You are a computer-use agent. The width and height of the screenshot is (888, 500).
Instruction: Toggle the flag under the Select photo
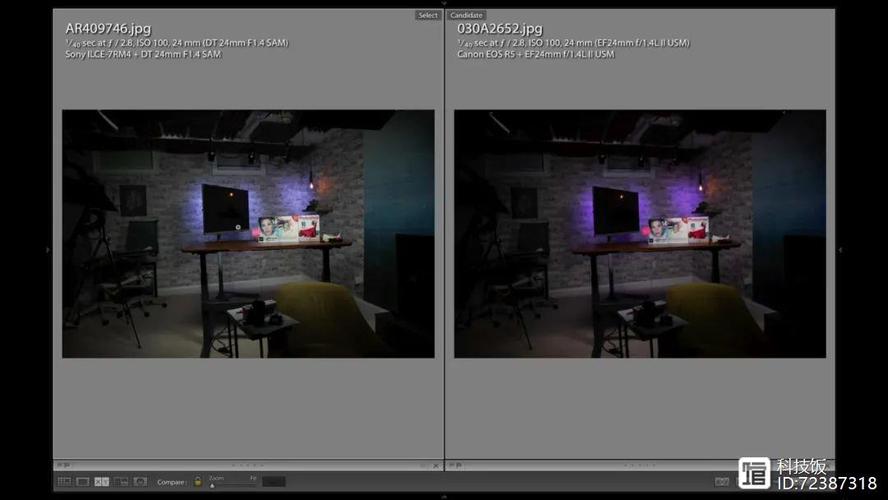(x=62, y=465)
